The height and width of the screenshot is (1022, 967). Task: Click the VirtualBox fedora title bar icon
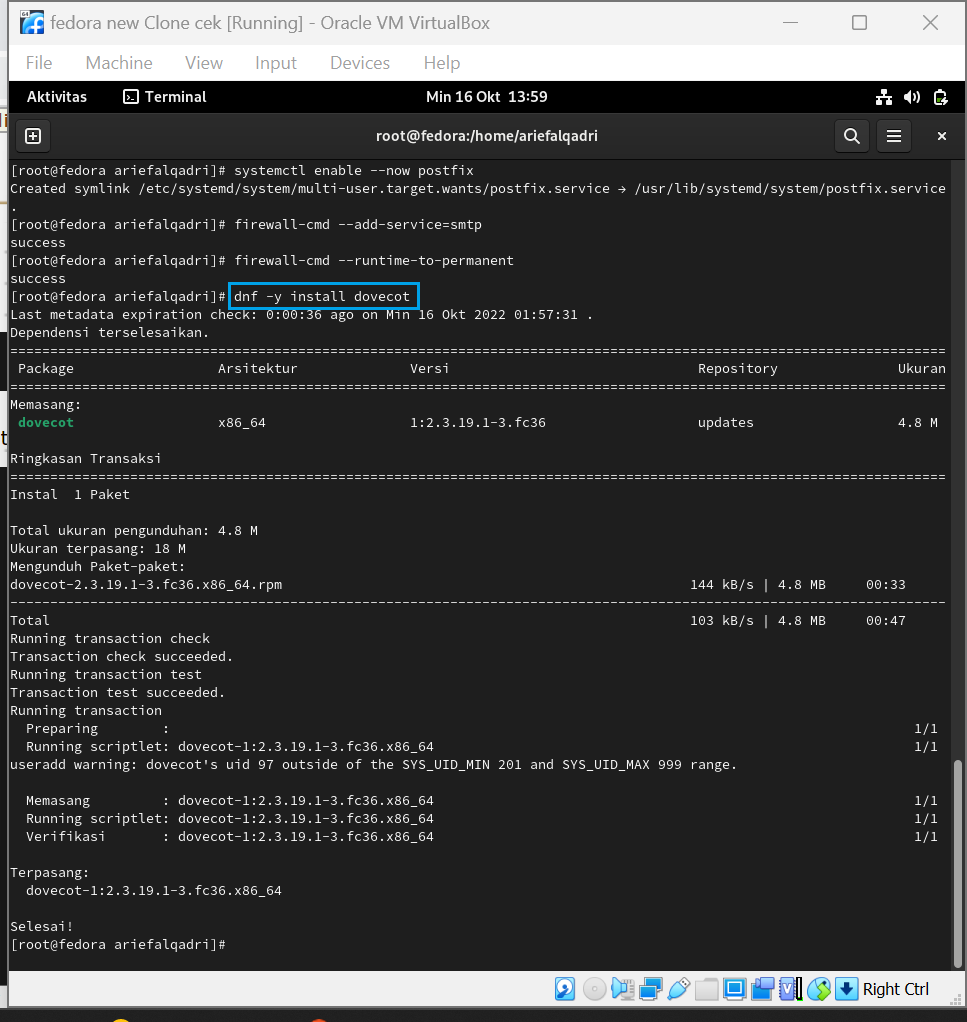32,23
